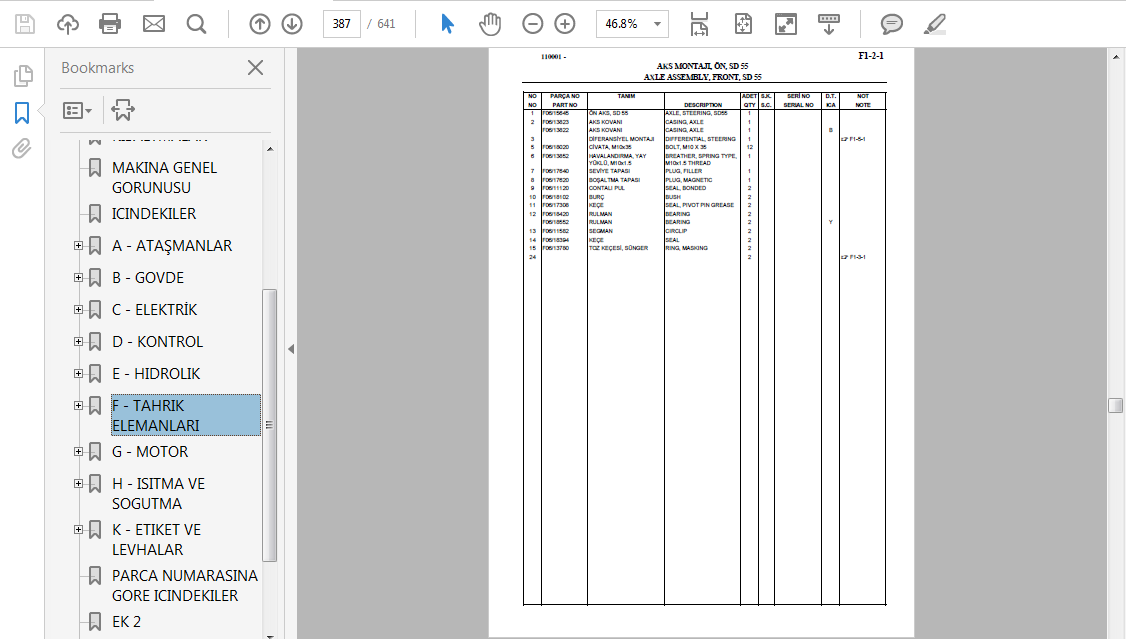1126x639 pixels.
Task: Click document scroll up arrow
Action: [1115, 56]
